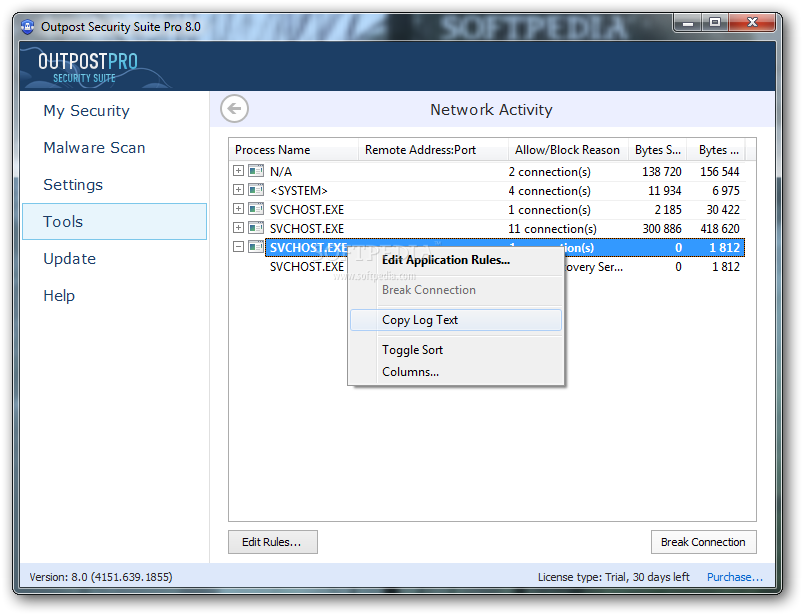Click the process icon beside <SYSTEM>
The width and height of the screenshot is (803, 615).
[256, 189]
